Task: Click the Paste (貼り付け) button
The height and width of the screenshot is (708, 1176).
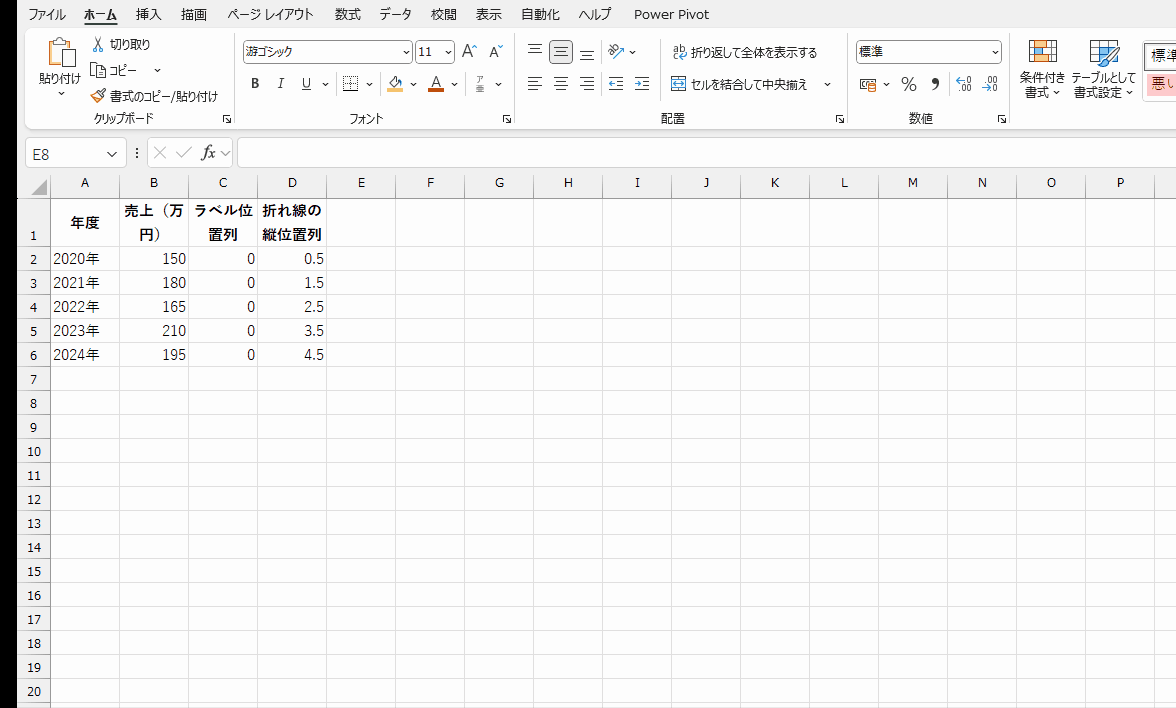Action: [x=58, y=62]
